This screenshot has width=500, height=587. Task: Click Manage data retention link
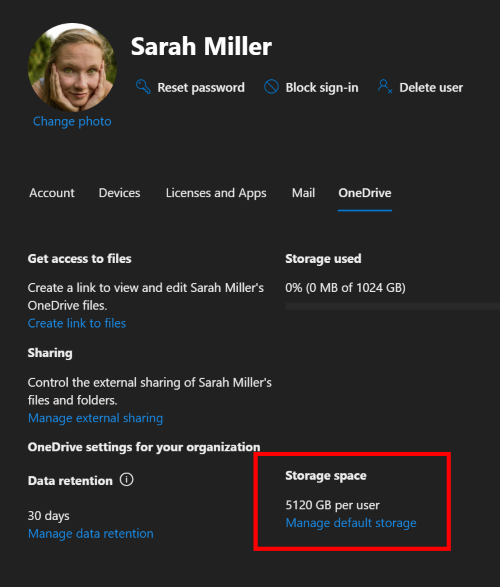(x=91, y=533)
